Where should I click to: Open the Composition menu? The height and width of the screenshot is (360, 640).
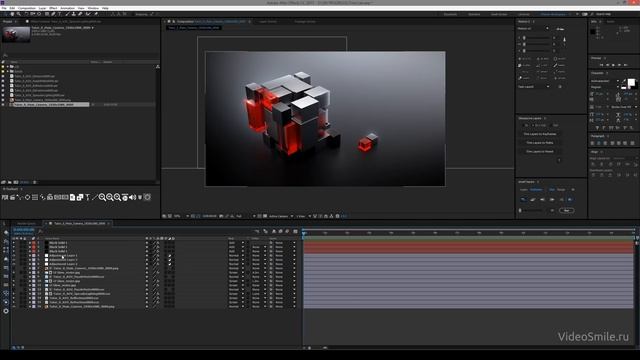coord(27,8)
